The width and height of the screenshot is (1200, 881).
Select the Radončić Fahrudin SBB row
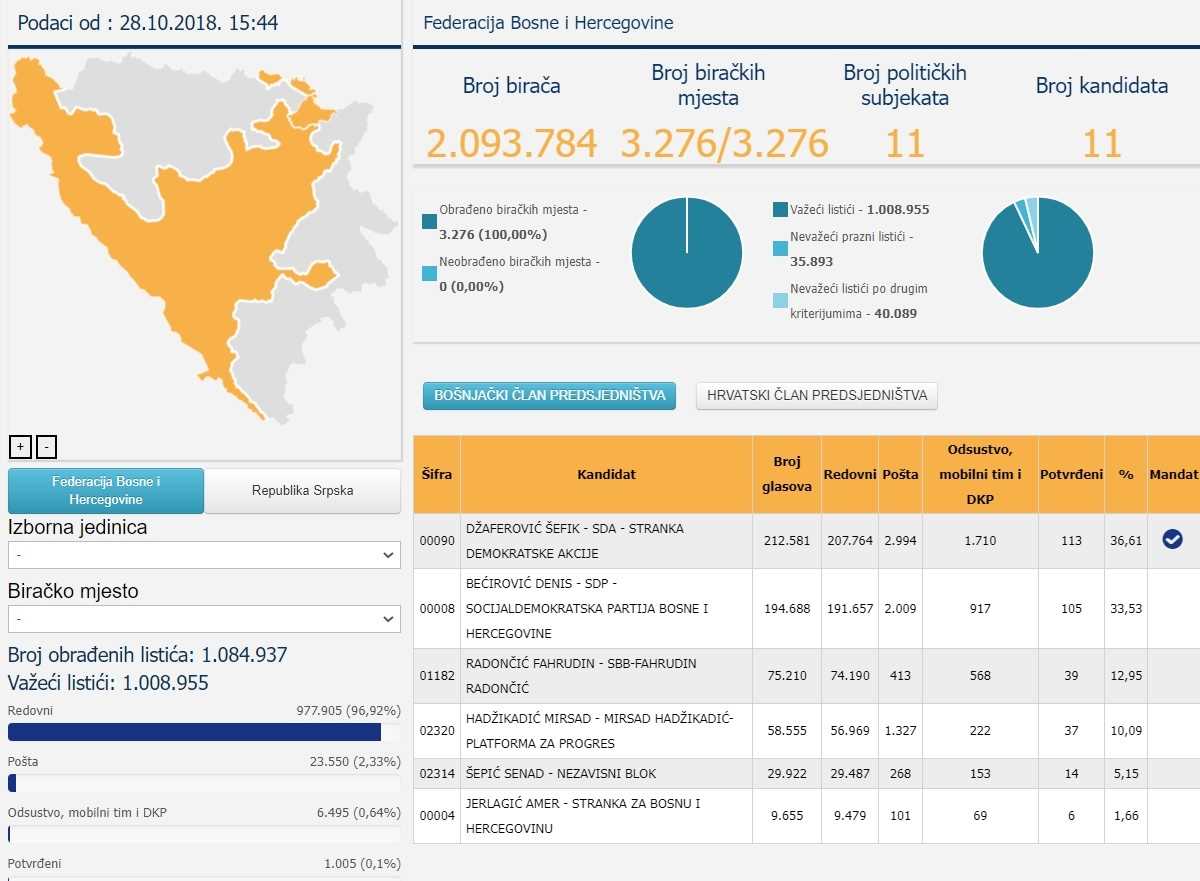606,676
